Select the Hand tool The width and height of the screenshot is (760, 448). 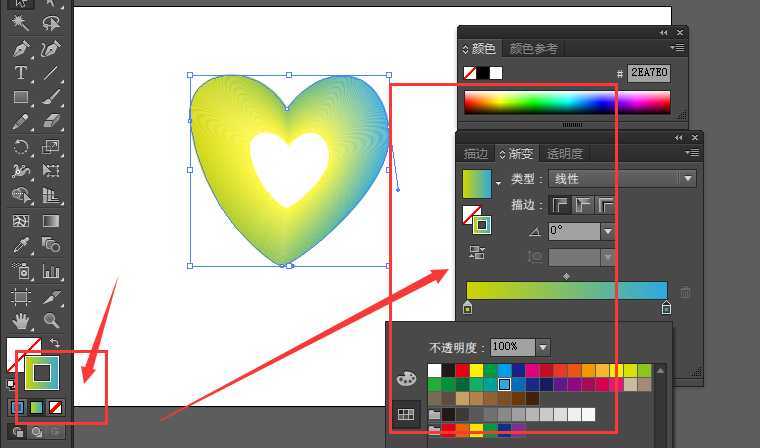pyautogui.click(x=20, y=320)
